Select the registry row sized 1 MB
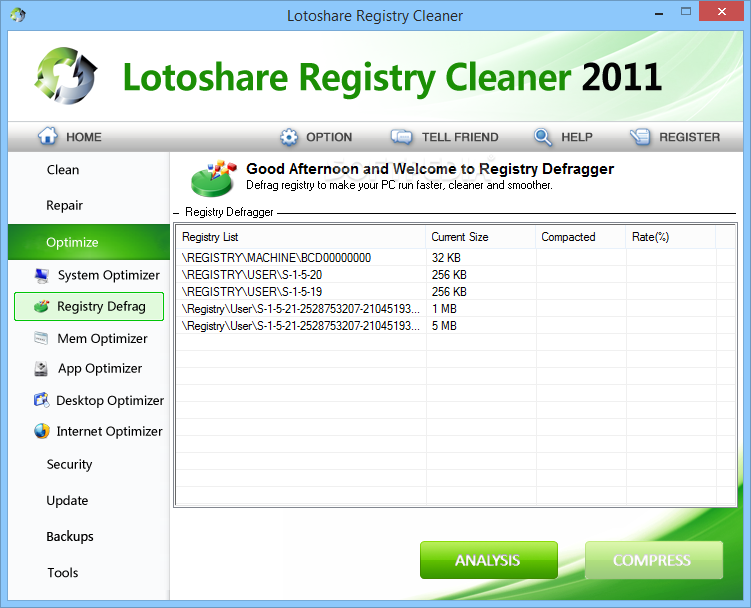Screen dimensions: 751x608 click(455, 309)
